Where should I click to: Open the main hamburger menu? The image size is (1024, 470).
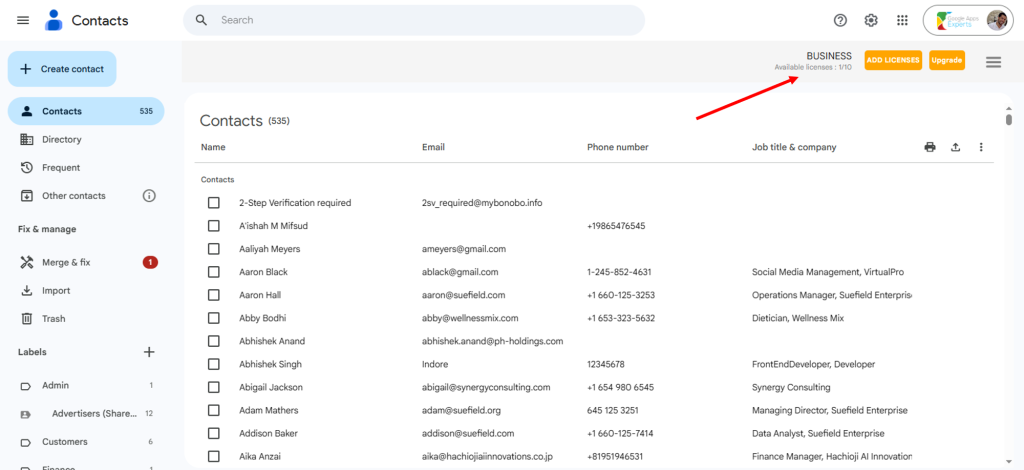pos(23,21)
